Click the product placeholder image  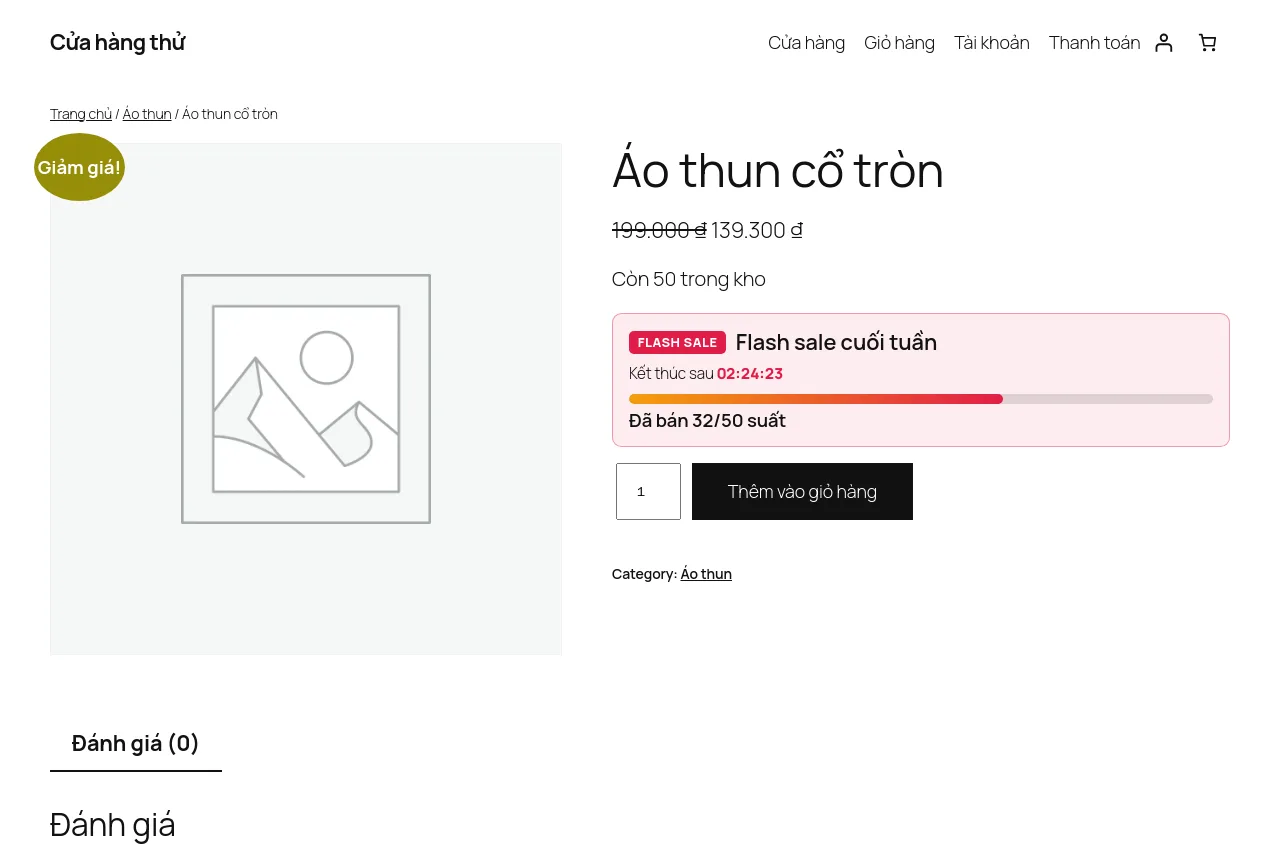coord(306,399)
